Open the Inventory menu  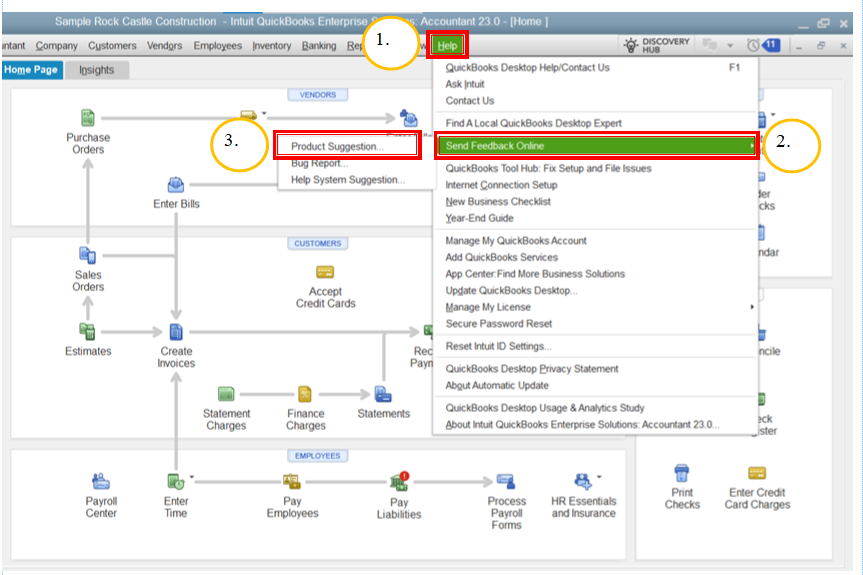(x=271, y=46)
